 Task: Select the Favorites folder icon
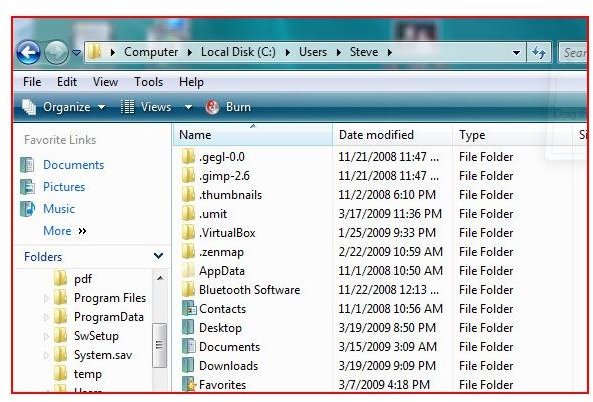pyautogui.click(x=189, y=384)
